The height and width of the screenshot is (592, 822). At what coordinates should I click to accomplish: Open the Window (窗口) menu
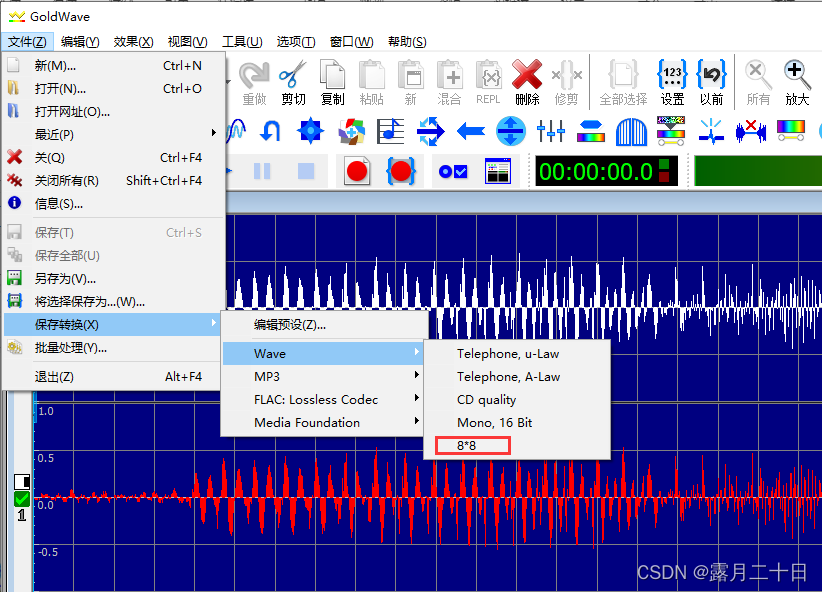[x=351, y=41]
